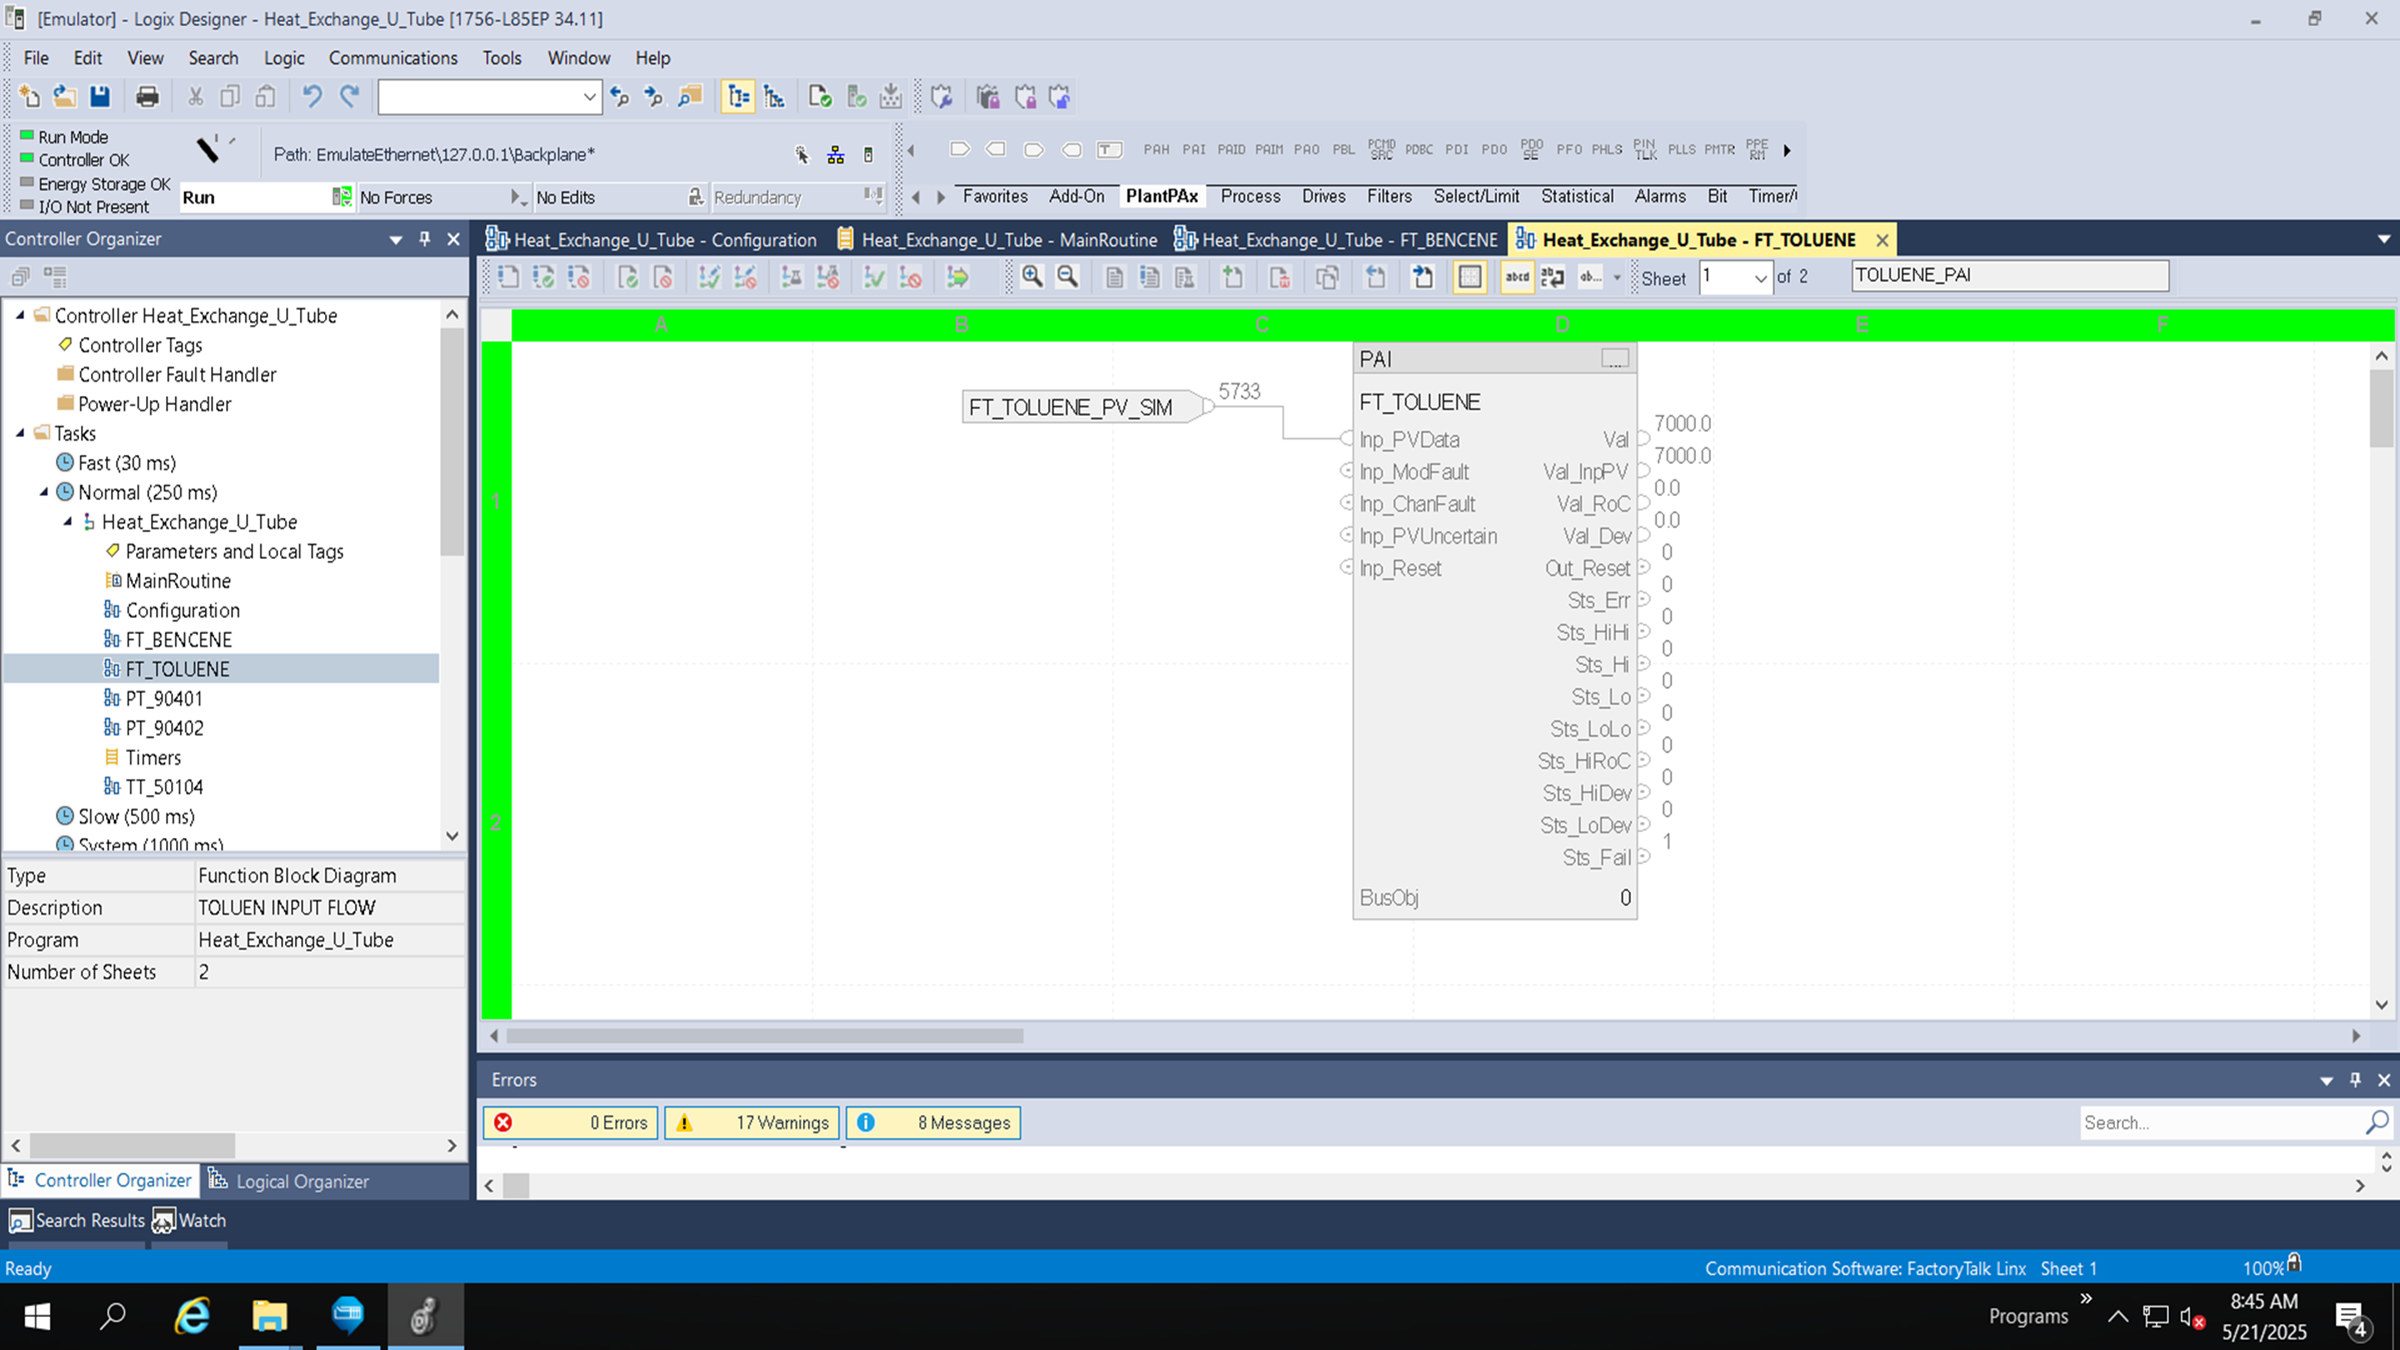The height and width of the screenshot is (1350, 2400).
Task: Click the Finalize All Edits arrow icon
Action: click(x=958, y=277)
